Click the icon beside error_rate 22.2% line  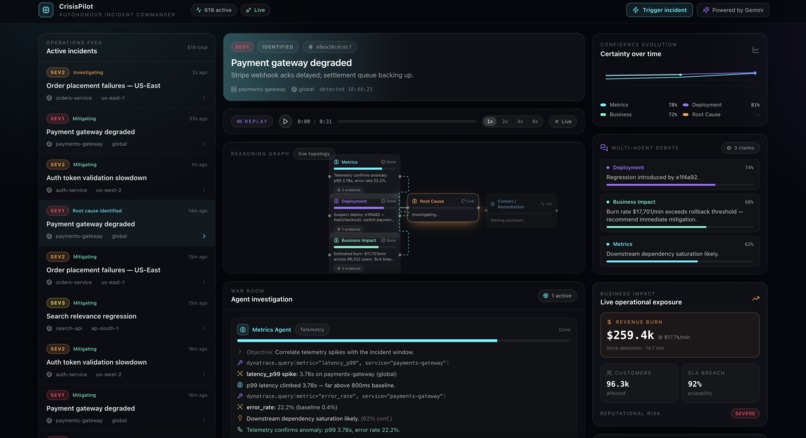pos(240,407)
